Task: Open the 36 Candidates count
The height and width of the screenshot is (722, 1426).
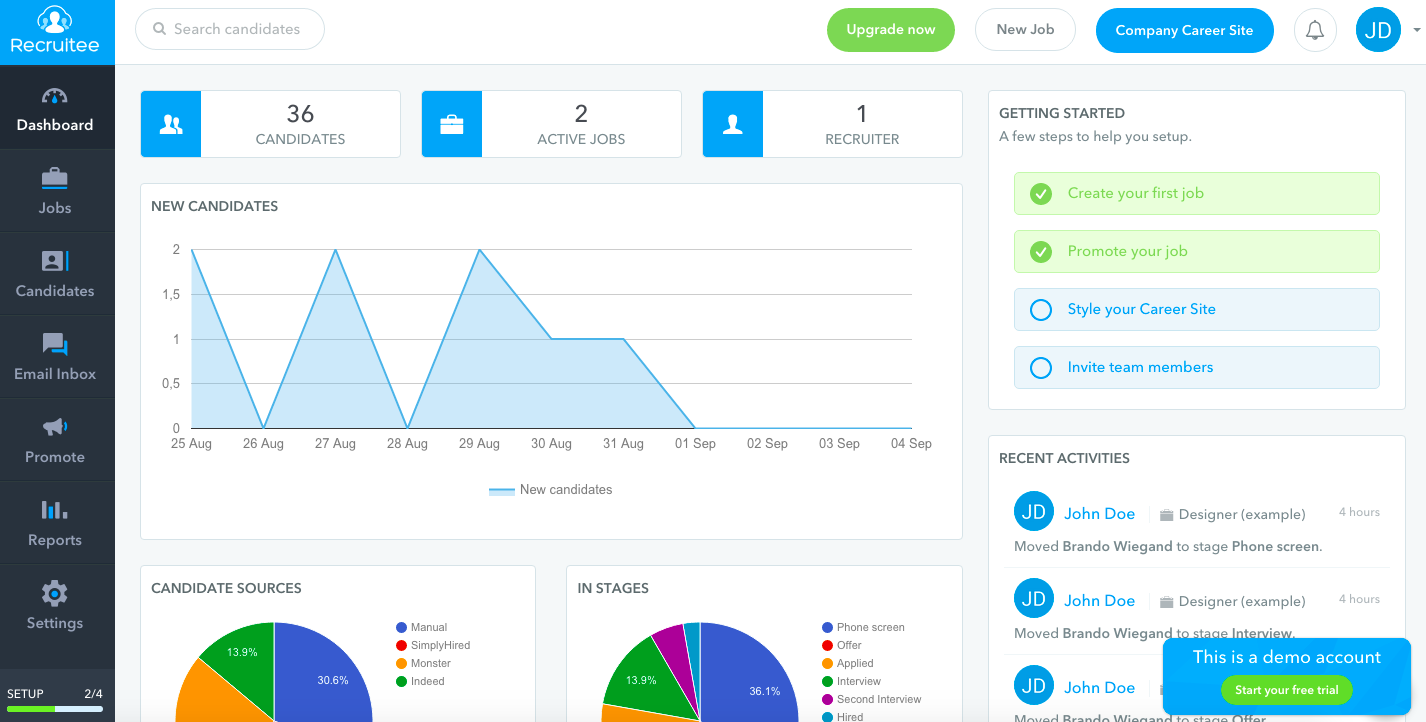Action: 300,124
